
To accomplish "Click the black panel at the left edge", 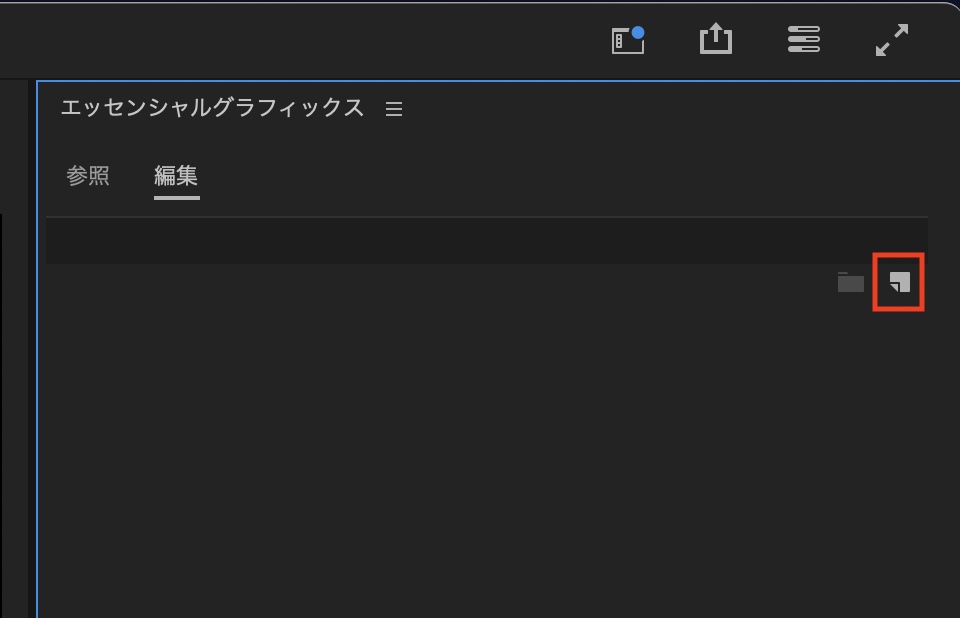I will tap(15, 400).
